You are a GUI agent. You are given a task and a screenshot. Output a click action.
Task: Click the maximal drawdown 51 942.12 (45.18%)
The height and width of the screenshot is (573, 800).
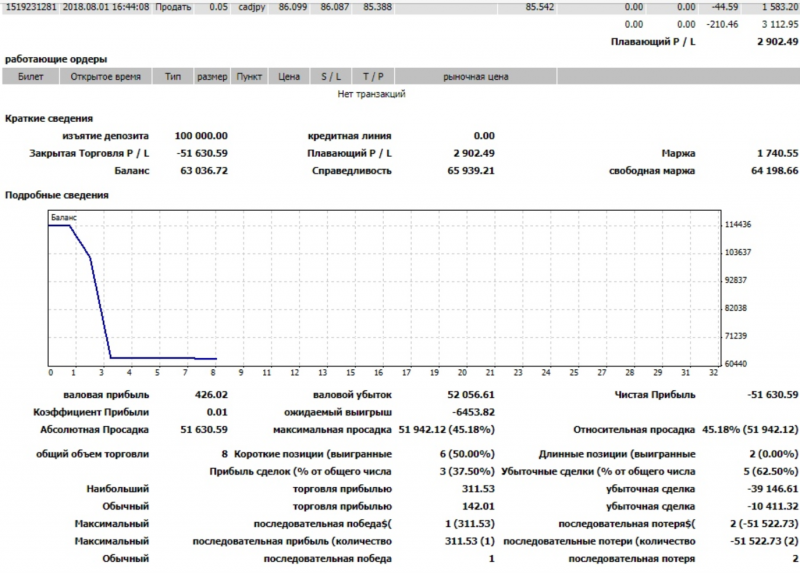click(446, 430)
